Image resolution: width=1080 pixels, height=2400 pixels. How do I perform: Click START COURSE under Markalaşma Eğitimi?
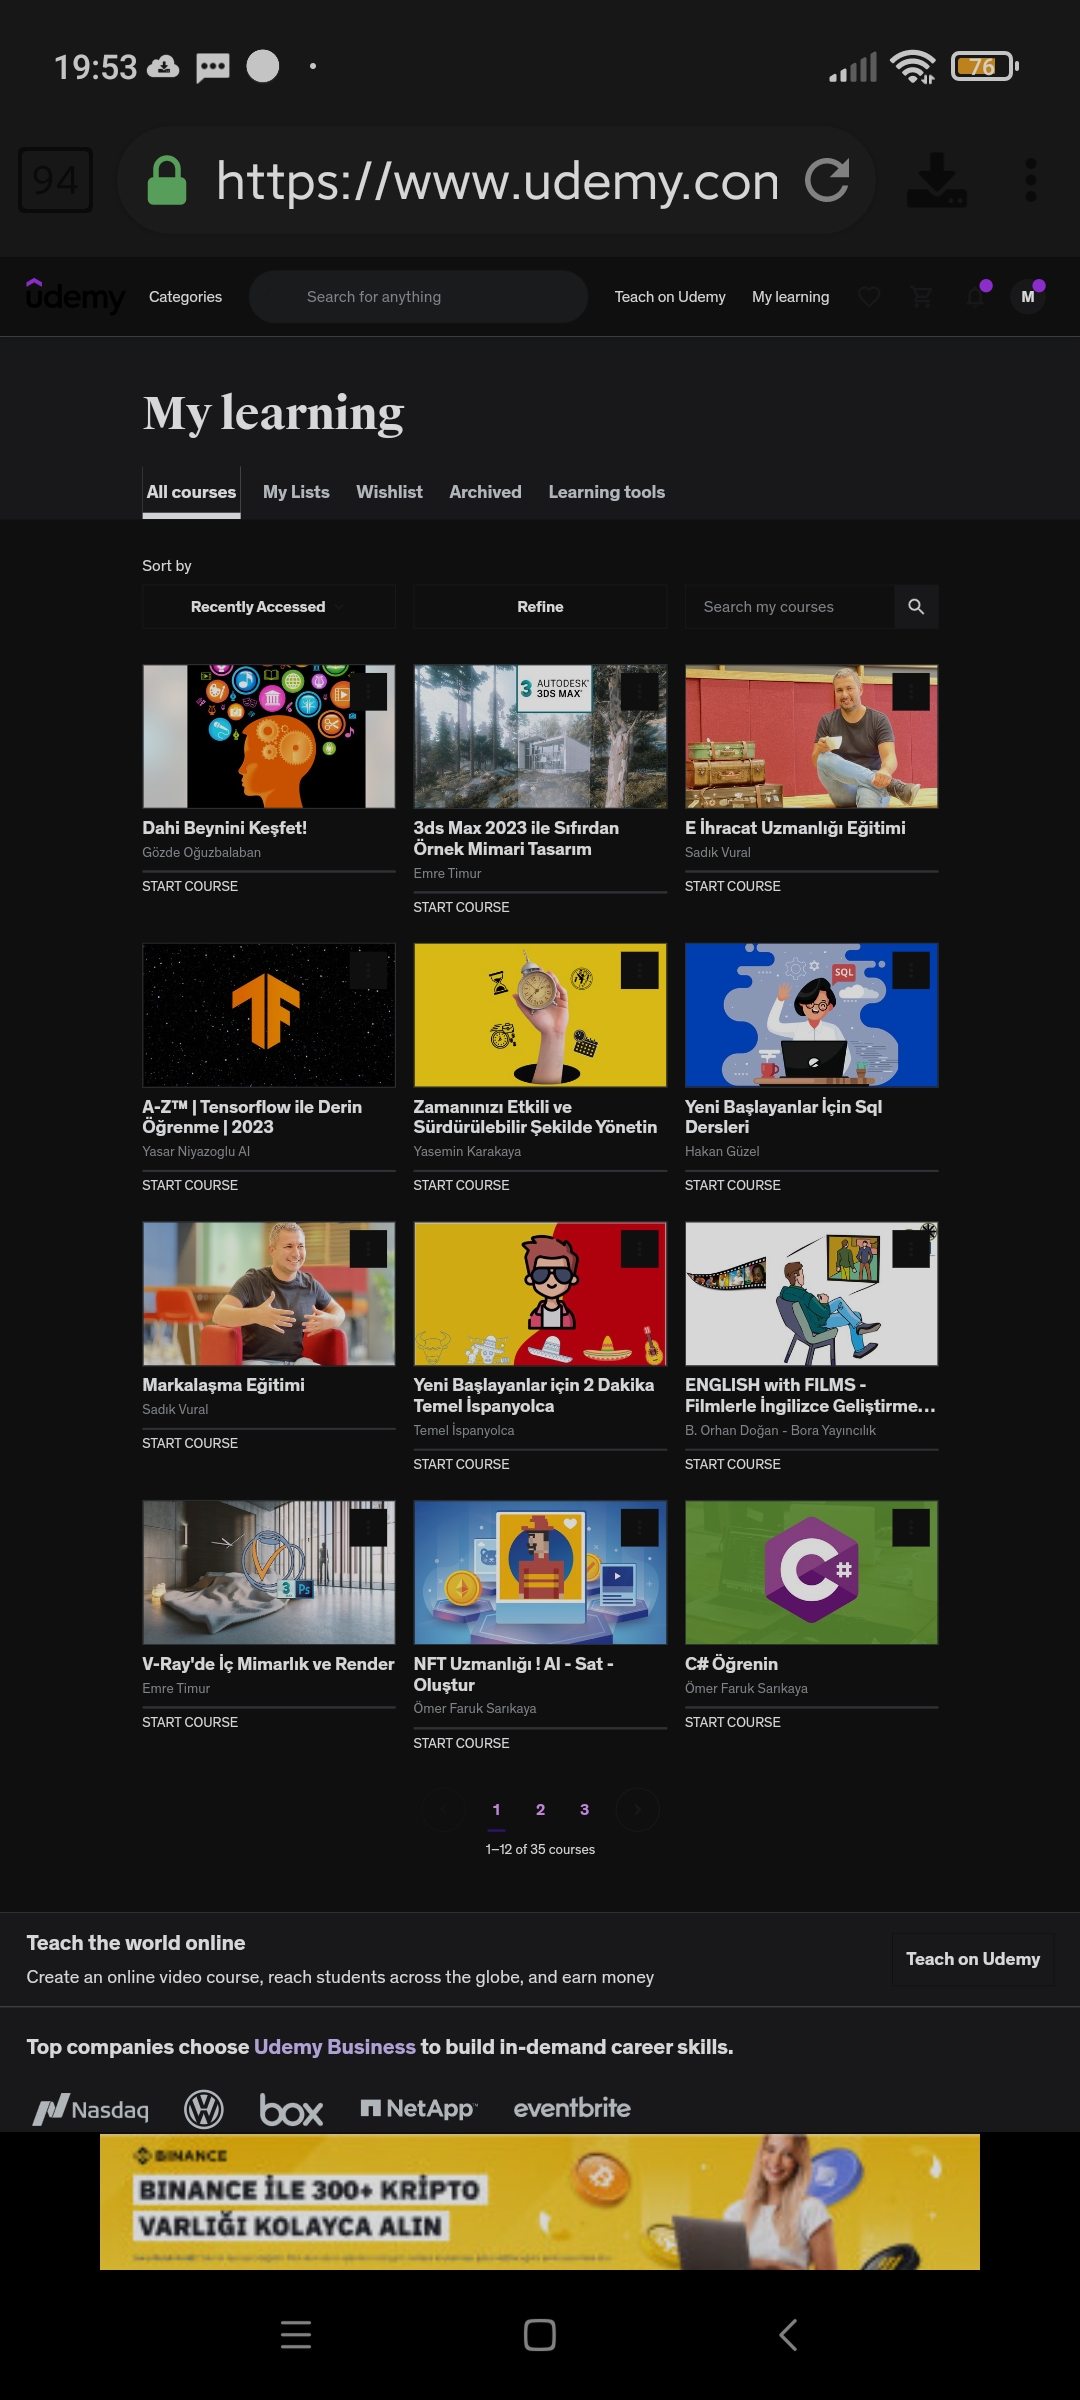[x=190, y=1443]
